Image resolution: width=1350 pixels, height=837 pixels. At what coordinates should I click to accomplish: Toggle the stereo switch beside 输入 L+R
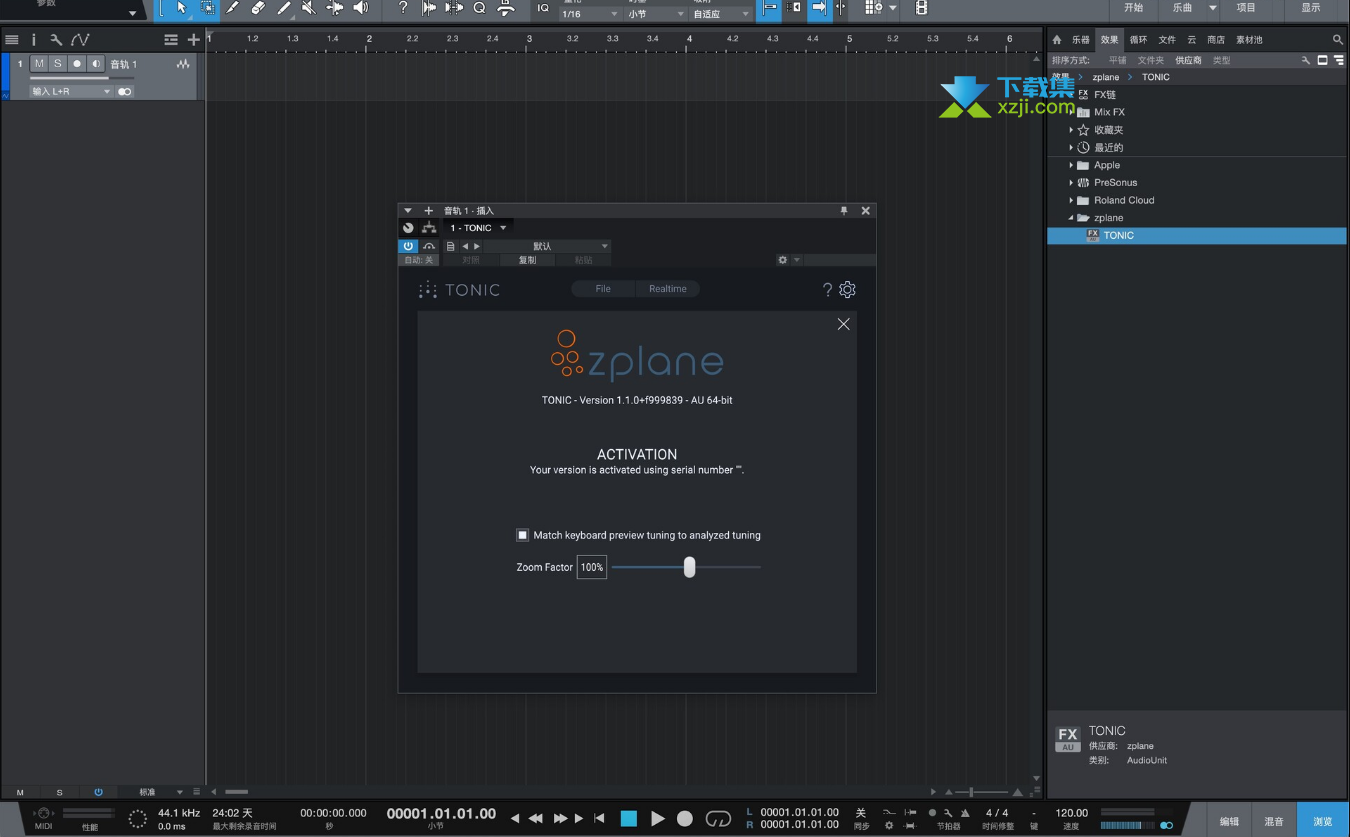pos(125,91)
